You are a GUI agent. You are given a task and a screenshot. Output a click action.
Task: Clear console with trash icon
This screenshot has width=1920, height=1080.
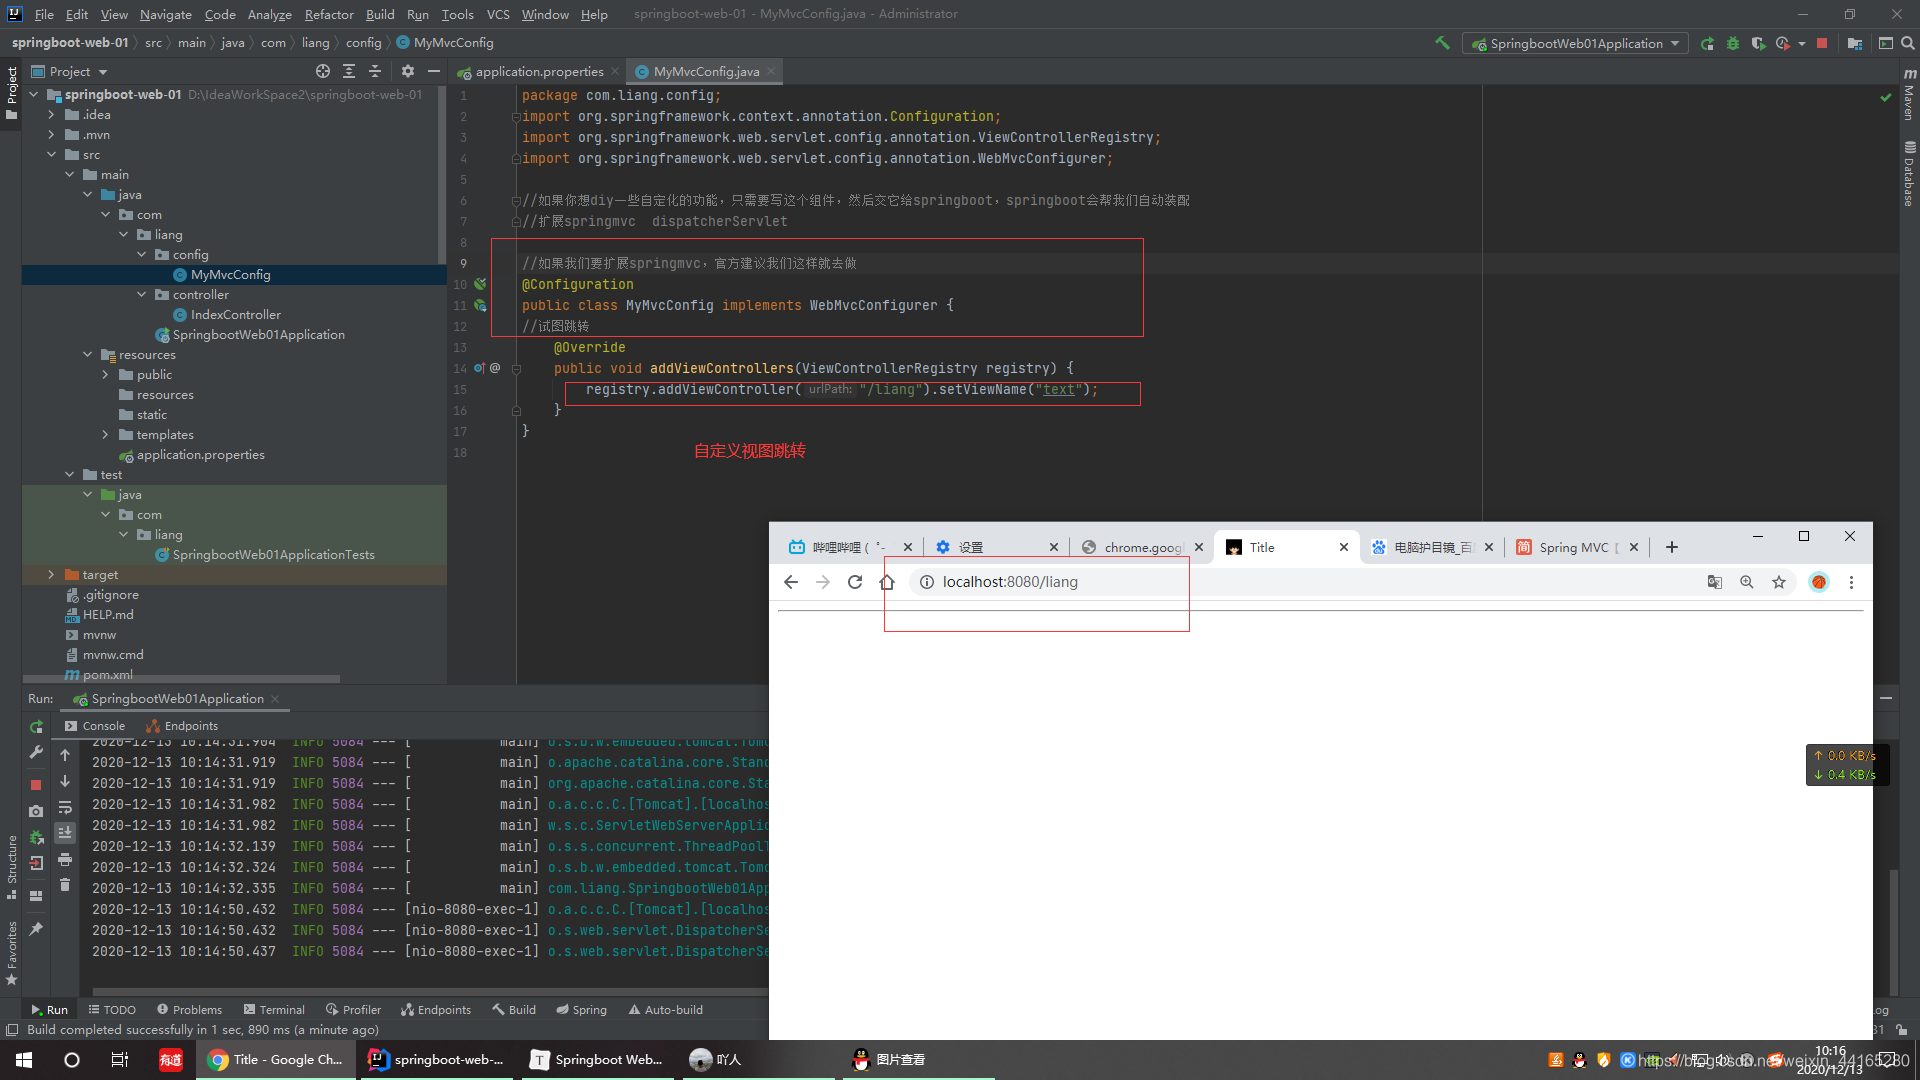point(65,885)
